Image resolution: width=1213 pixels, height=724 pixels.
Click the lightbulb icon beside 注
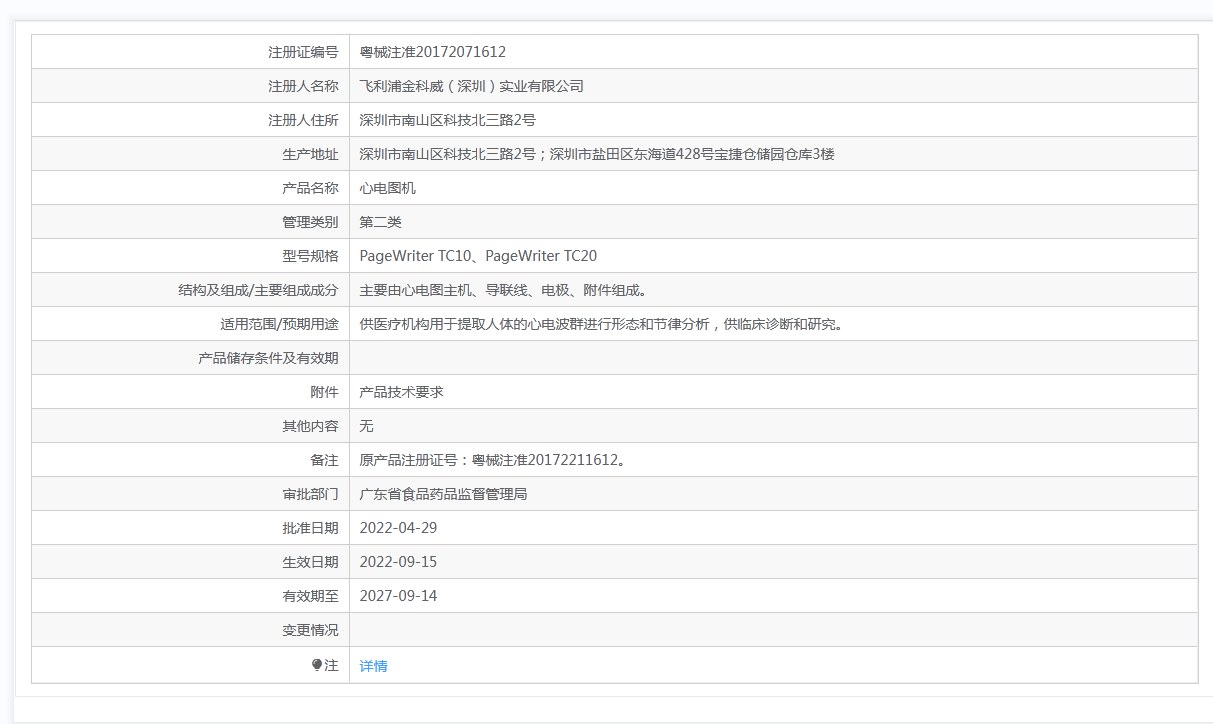click(x=317, y=665)
